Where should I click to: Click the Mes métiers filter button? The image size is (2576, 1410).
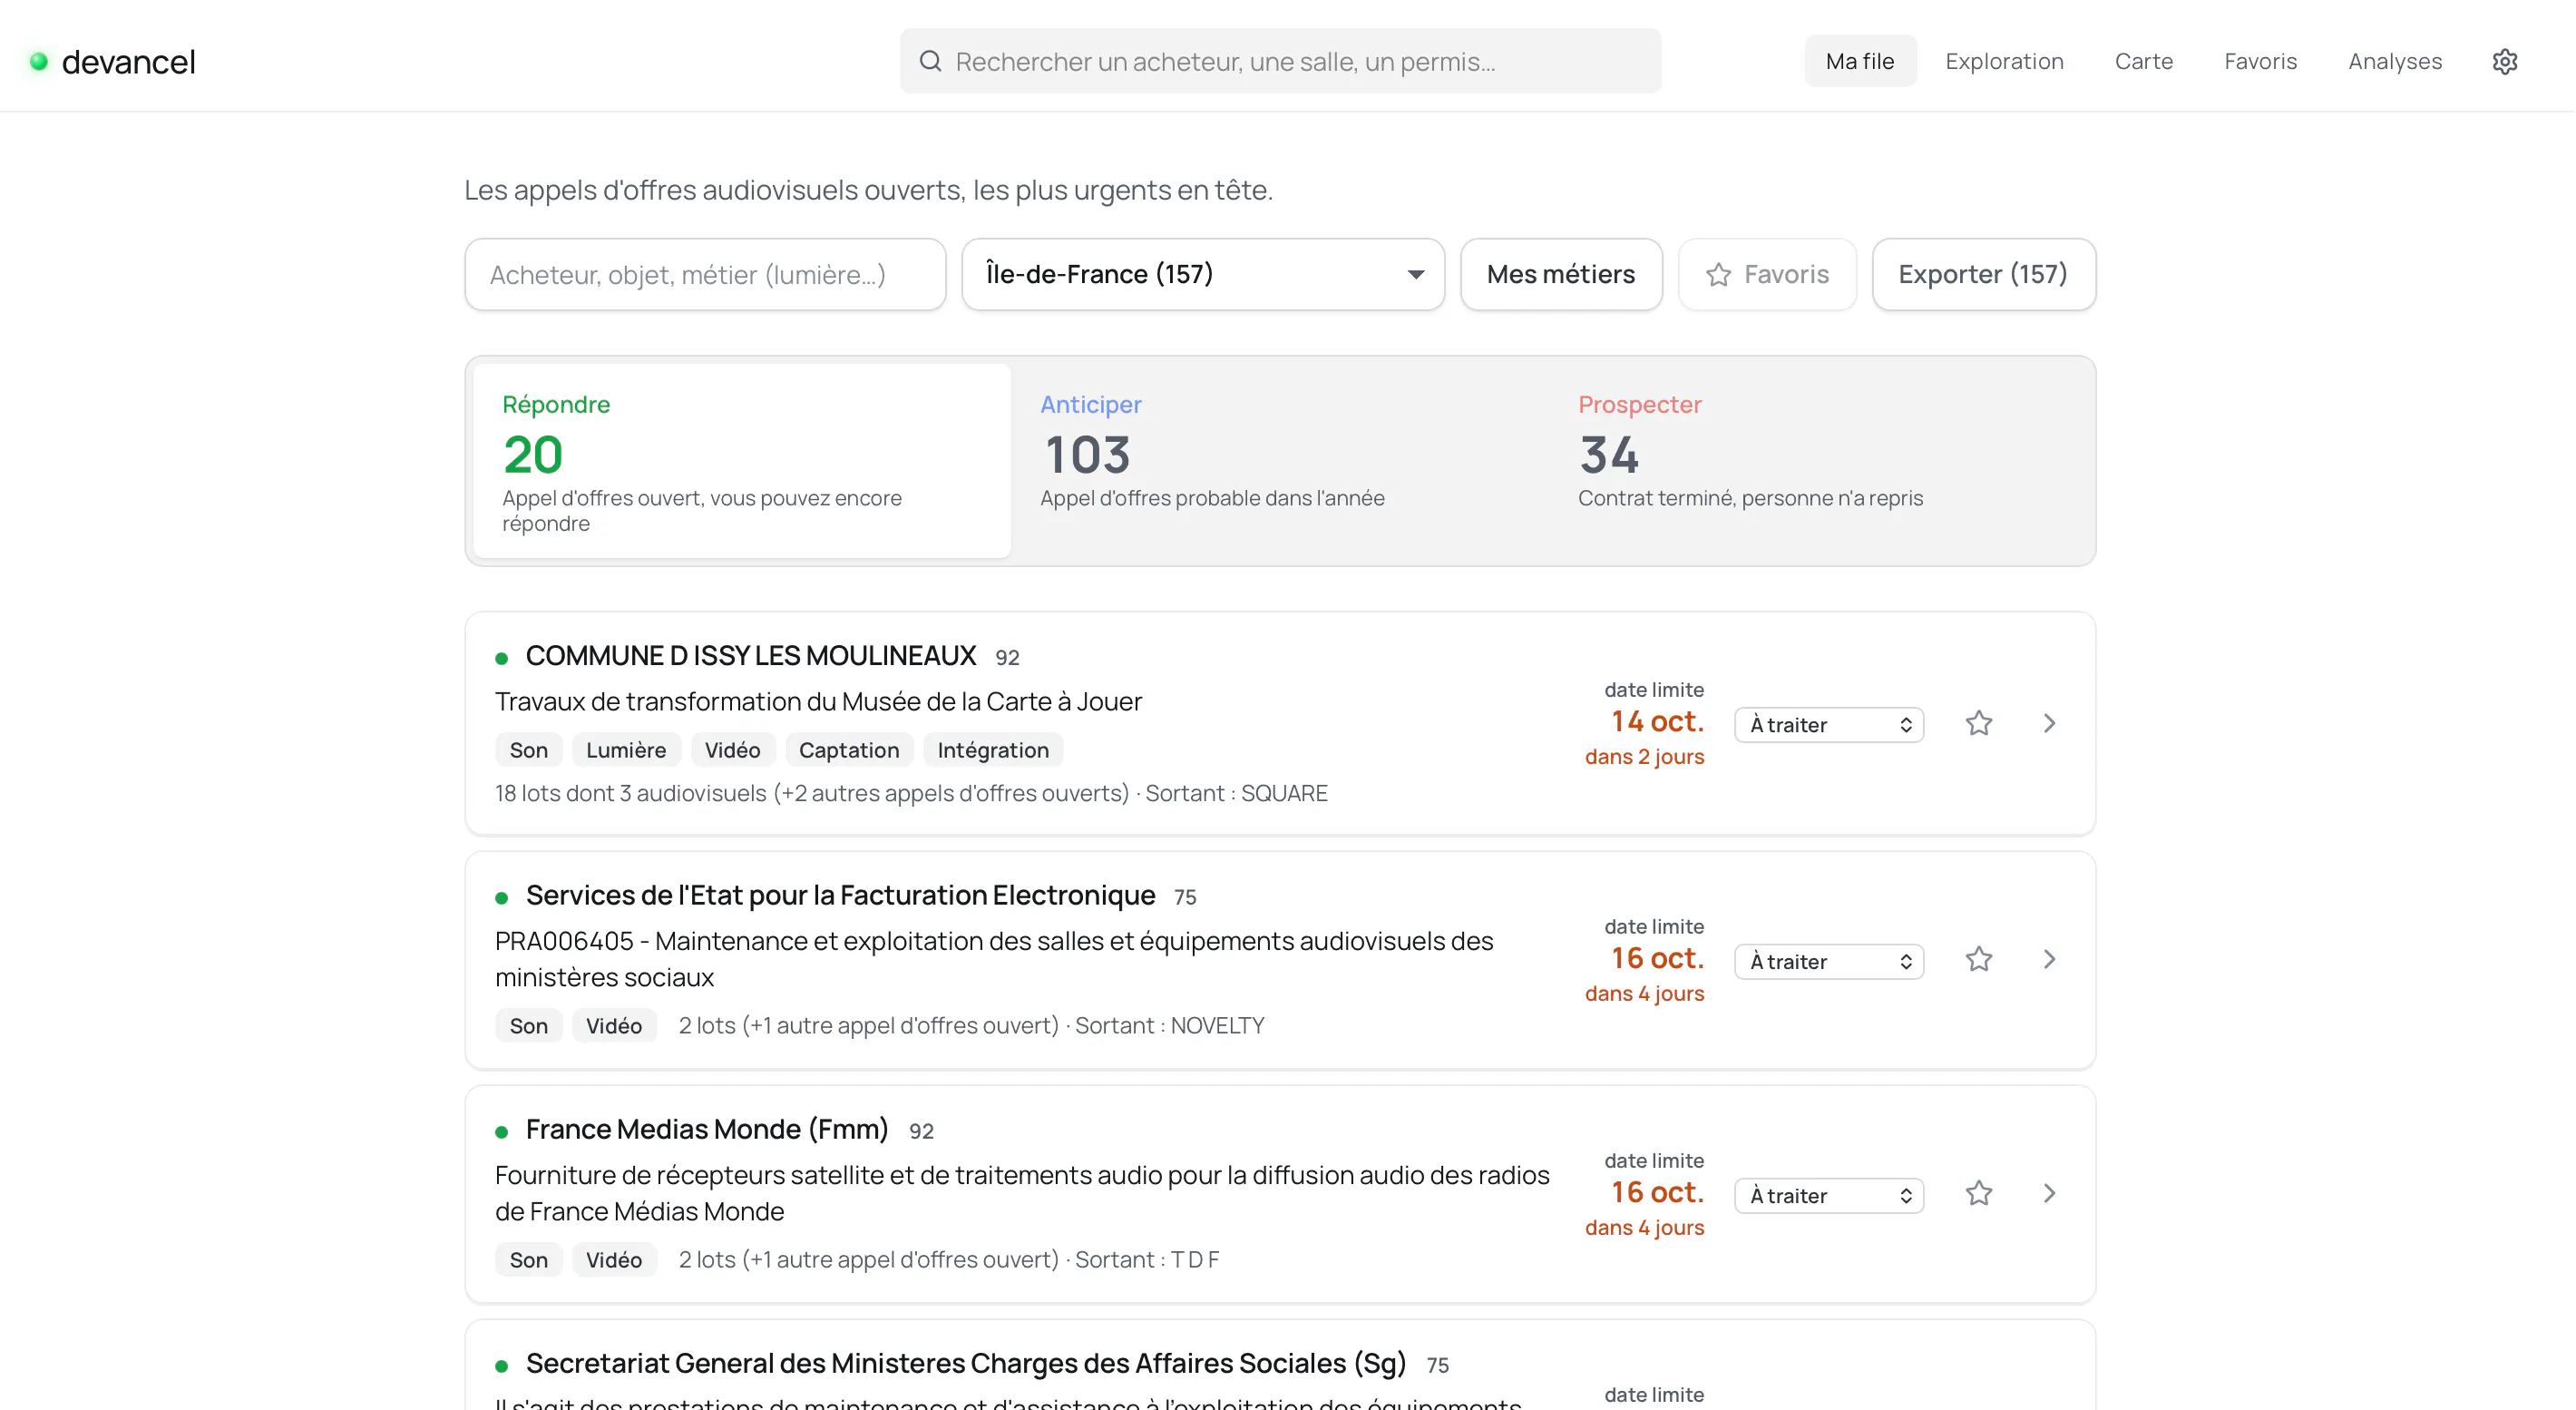[1561, 274]
